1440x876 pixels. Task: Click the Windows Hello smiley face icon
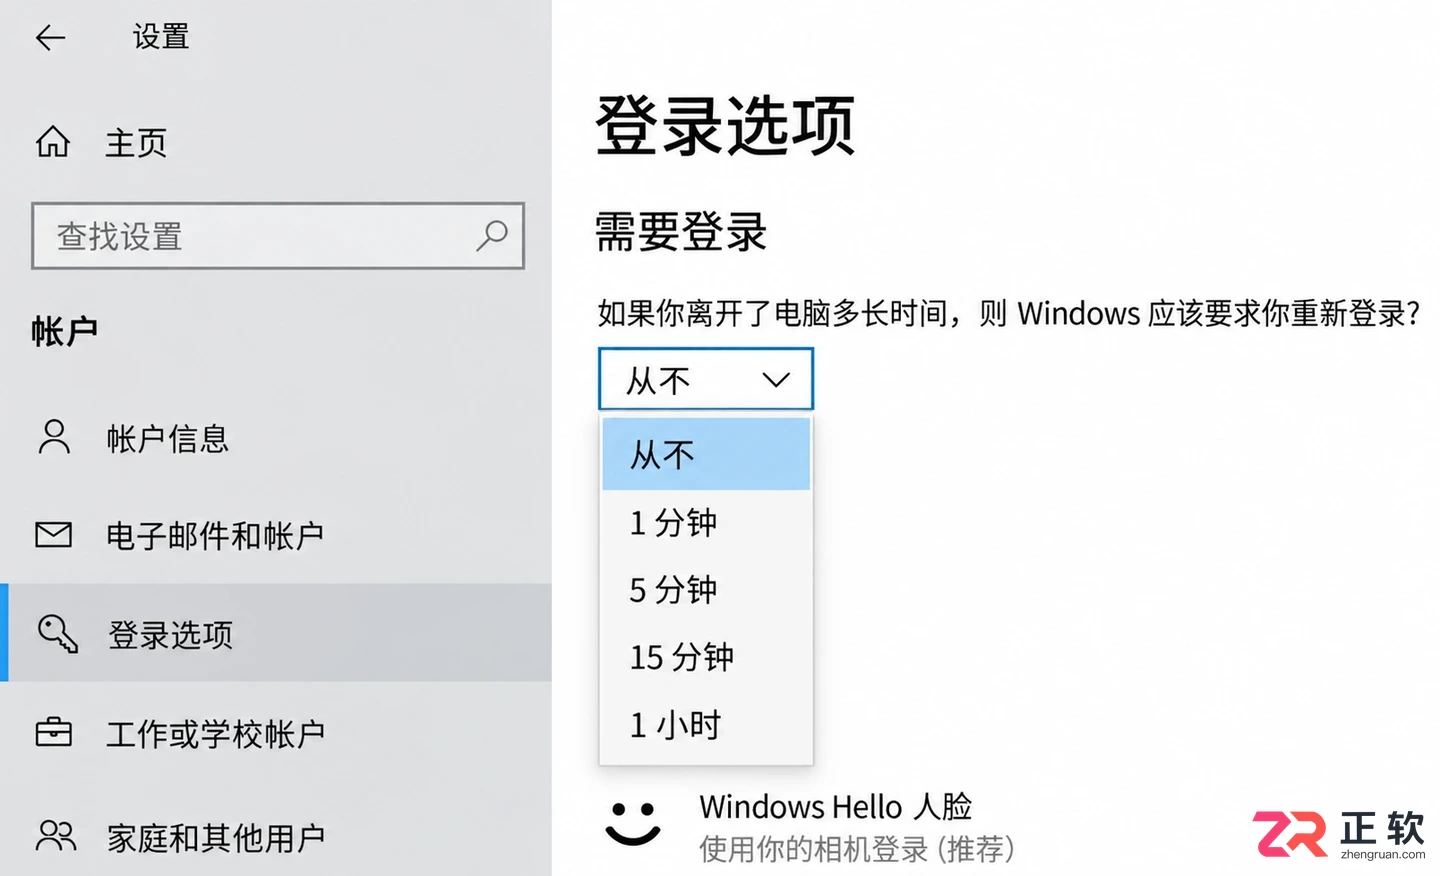pos(633,823)
